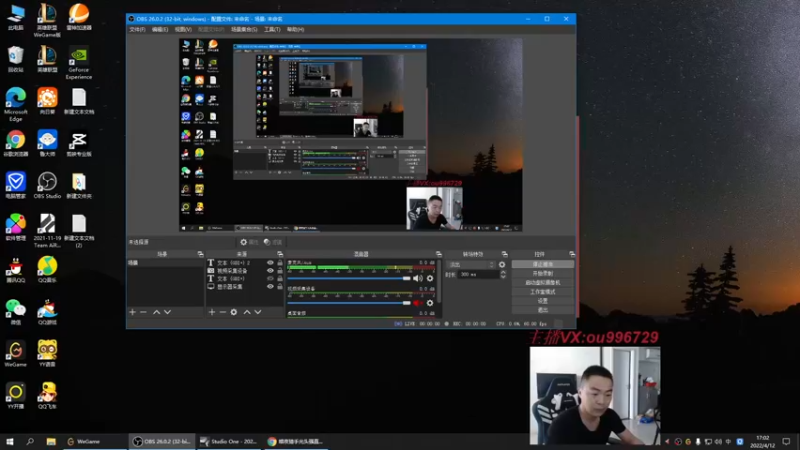The width and height of the screenshot is (800, 450).
Task: Click the gear button on the source toolbar
Action: (x=249, y=242)
